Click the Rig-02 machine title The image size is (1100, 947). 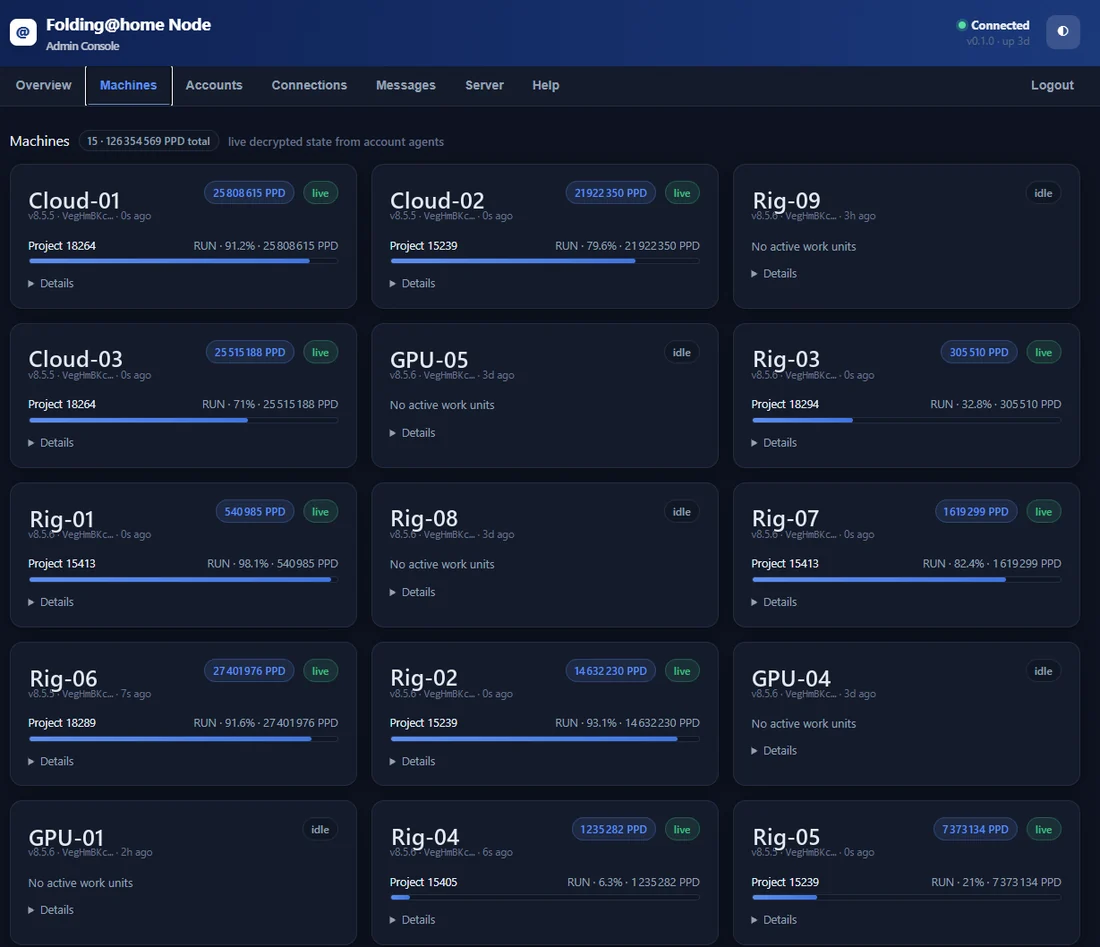[x=424, y=678]
